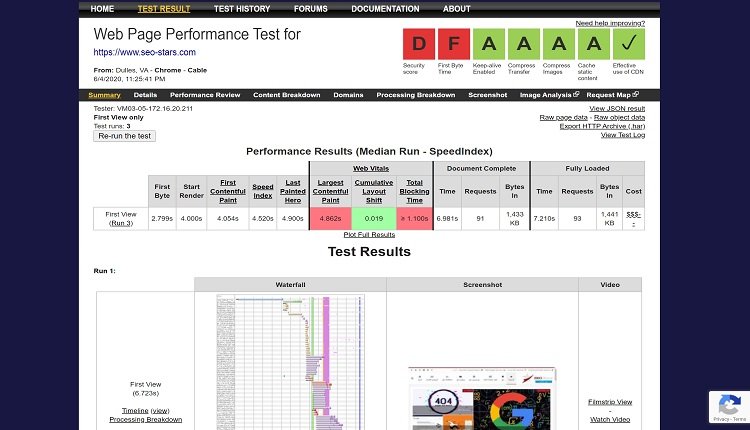Click the Compress Transfer A grade
Screen dimensions: 750x430
(x=522, y=44)
